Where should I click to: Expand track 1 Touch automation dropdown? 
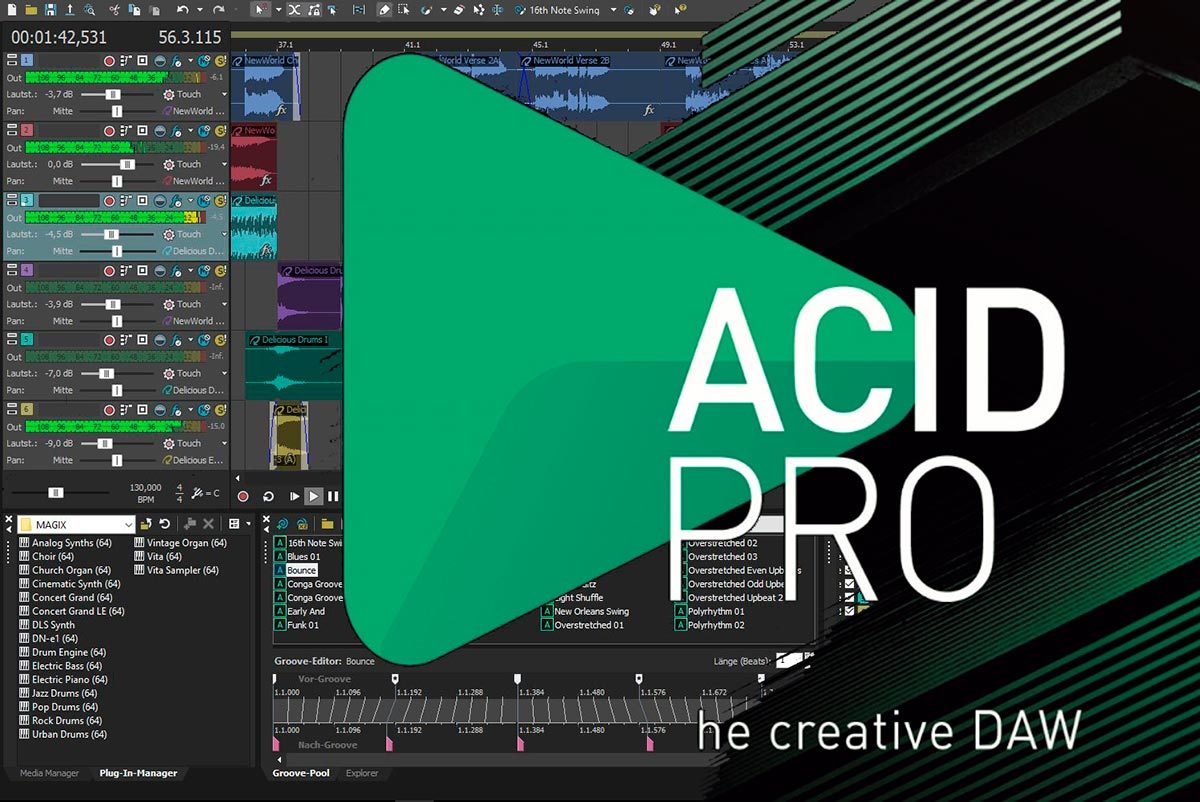pos(224,95)
